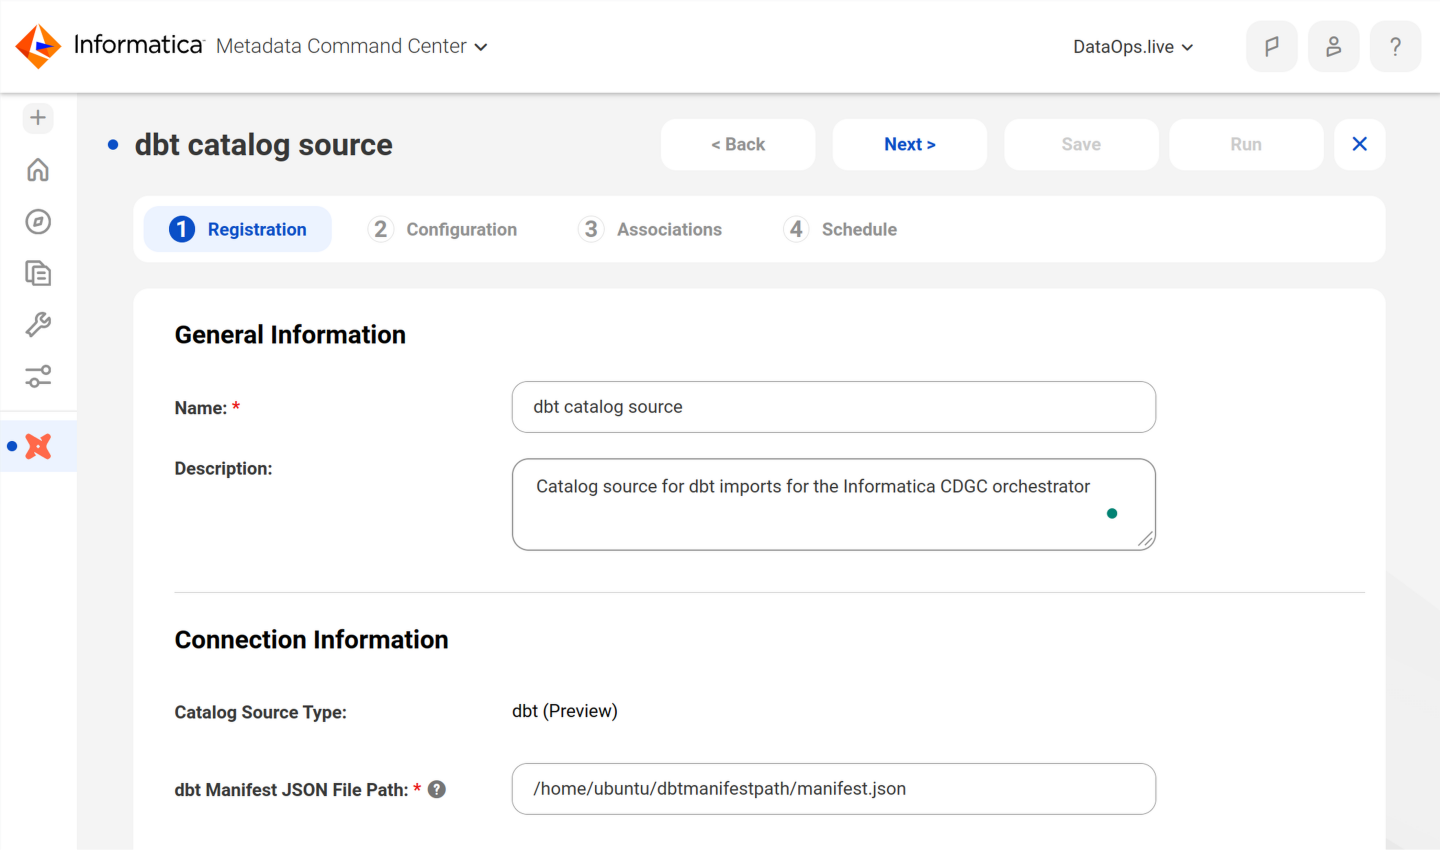Switch to the Associations step tab
The width and height of the screenshot is (1440, 850).
651,229
